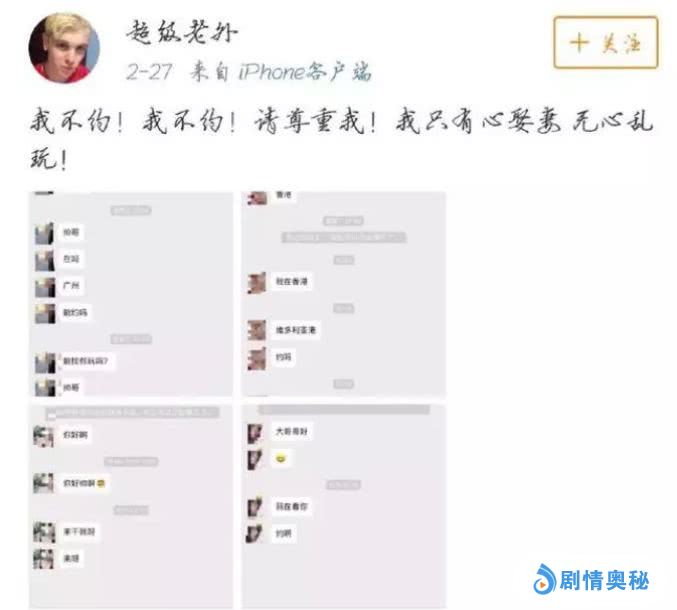Follow the user with +关注 button
This screenshot has height=610, width=677.
(605, 43)
